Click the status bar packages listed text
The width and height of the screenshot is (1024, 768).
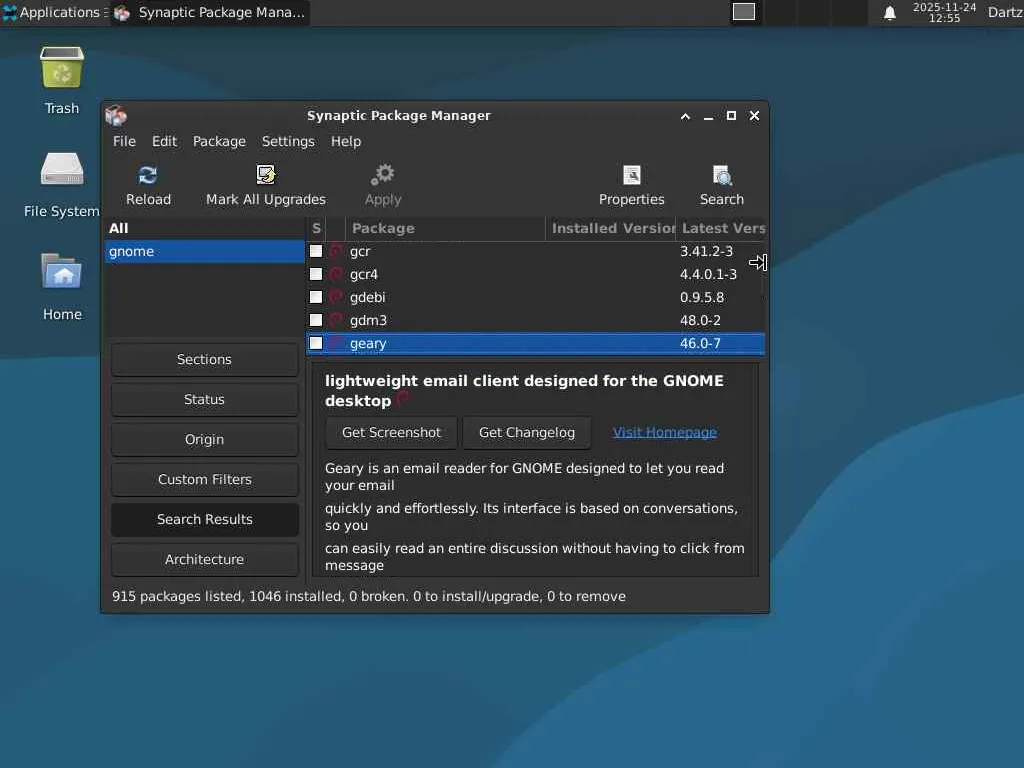(x=368, y=596)
